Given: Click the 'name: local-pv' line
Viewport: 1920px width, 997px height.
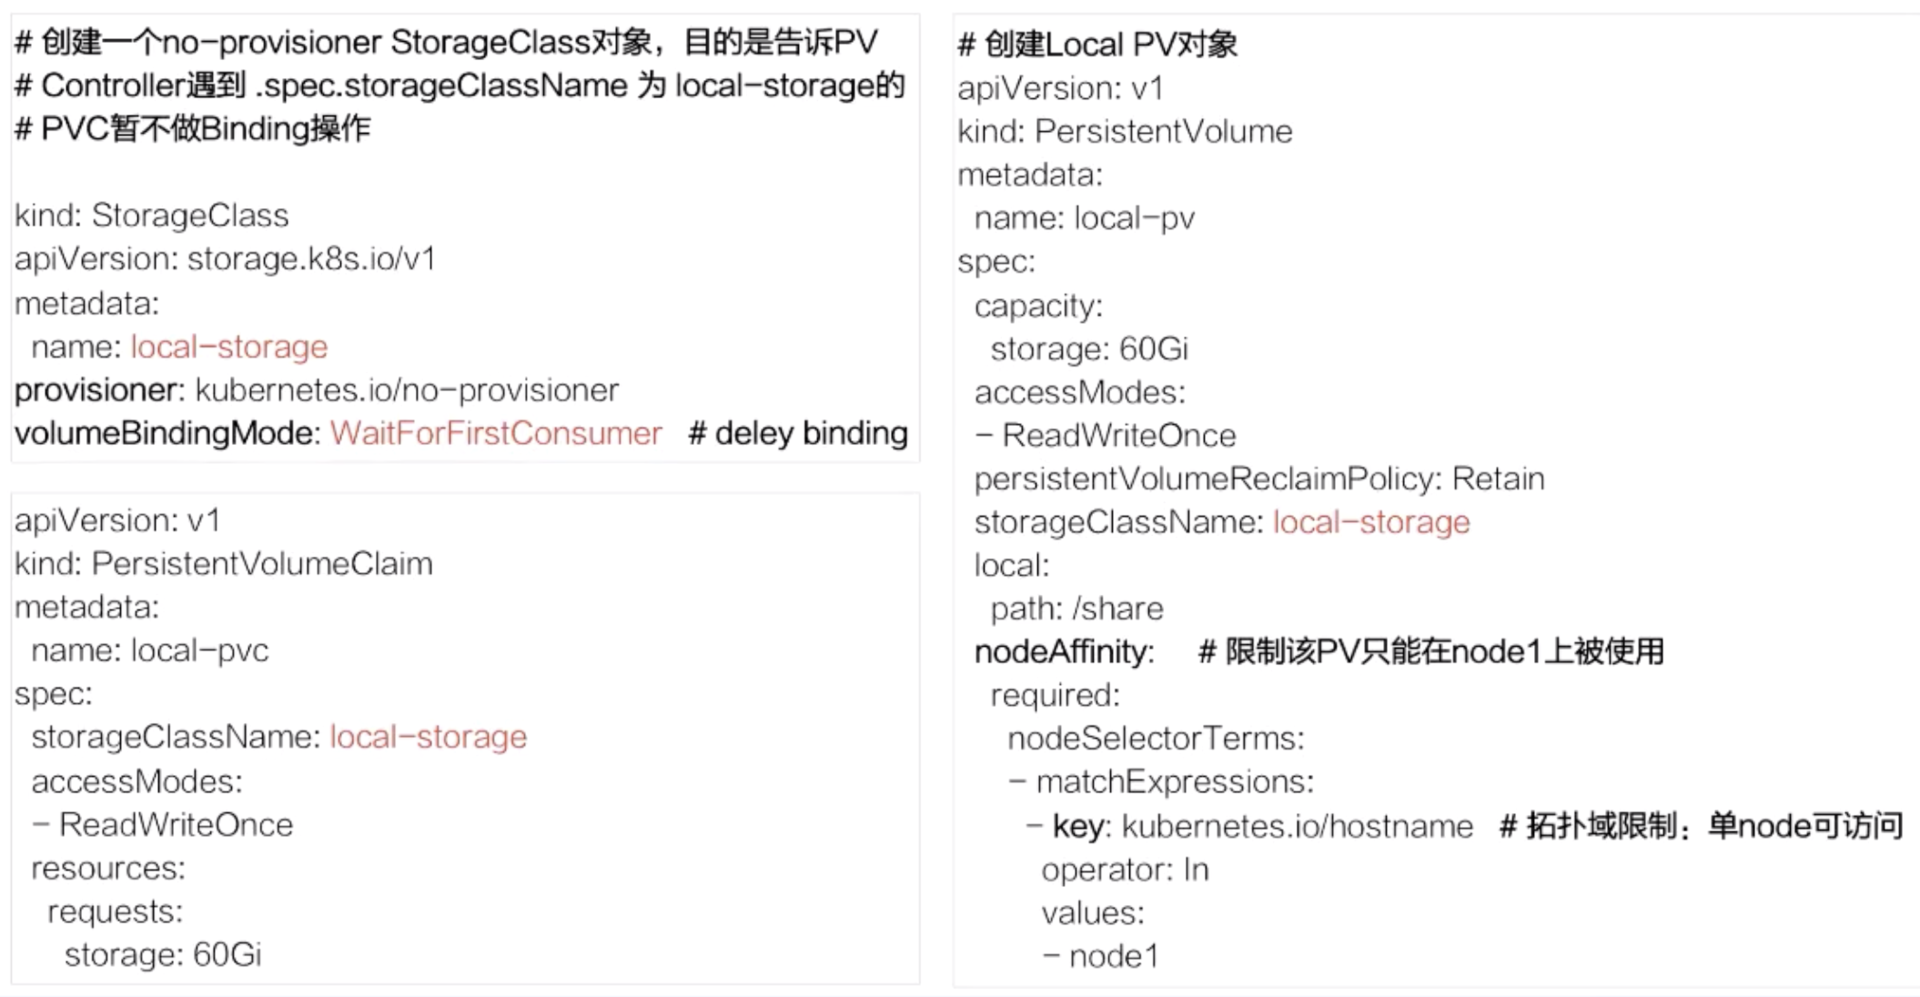Looking at the screenshot, I should (x=1085, y=218).
